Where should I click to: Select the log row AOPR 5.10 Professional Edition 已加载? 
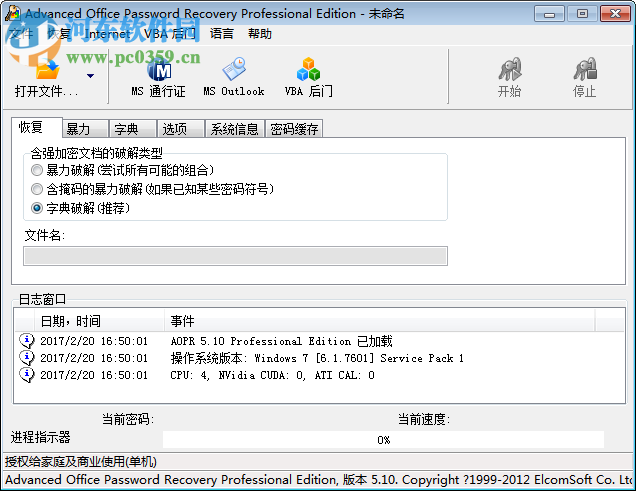click(x=319, y=341)
